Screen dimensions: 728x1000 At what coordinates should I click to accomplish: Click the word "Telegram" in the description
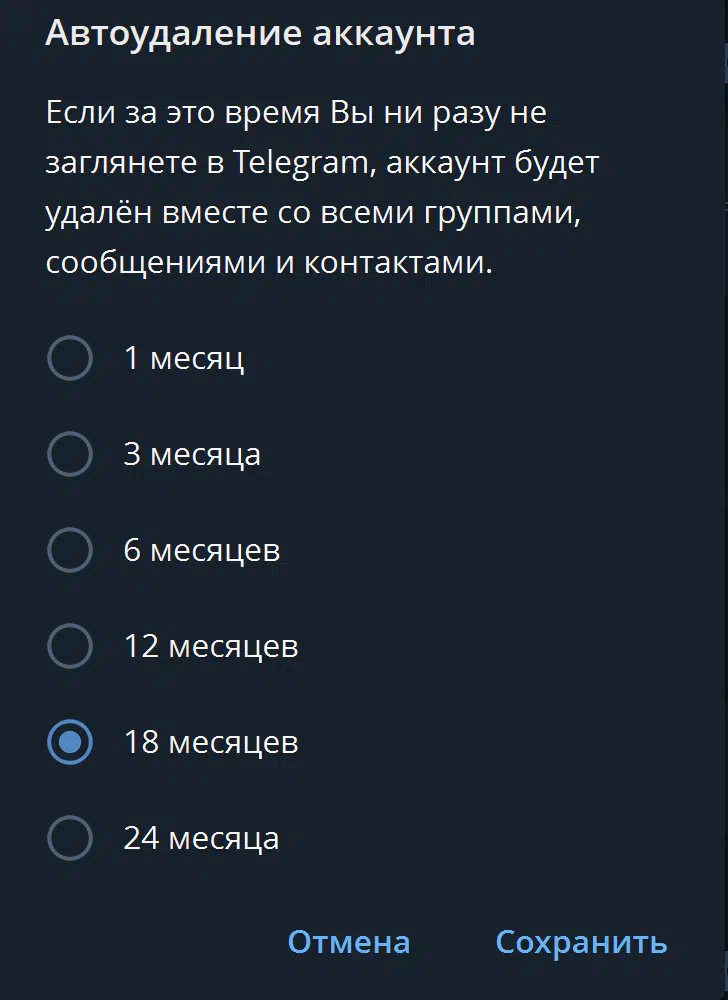tap(301, 162)
